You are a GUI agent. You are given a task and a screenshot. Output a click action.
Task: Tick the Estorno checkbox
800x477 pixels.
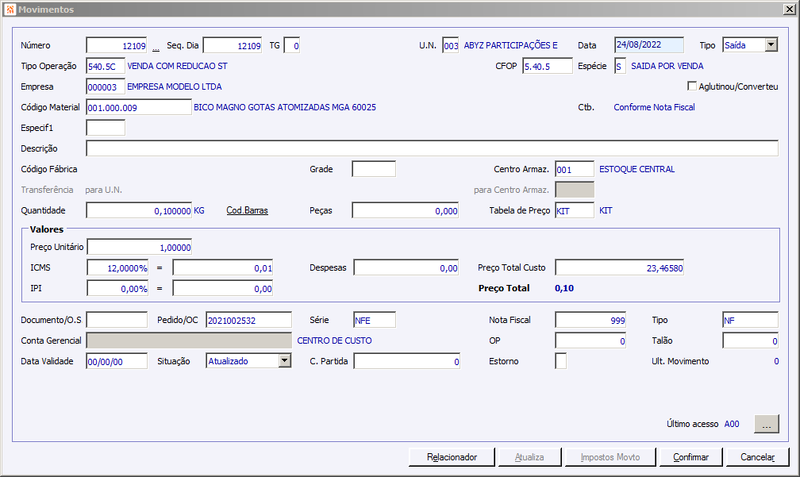tap(561, 361)
